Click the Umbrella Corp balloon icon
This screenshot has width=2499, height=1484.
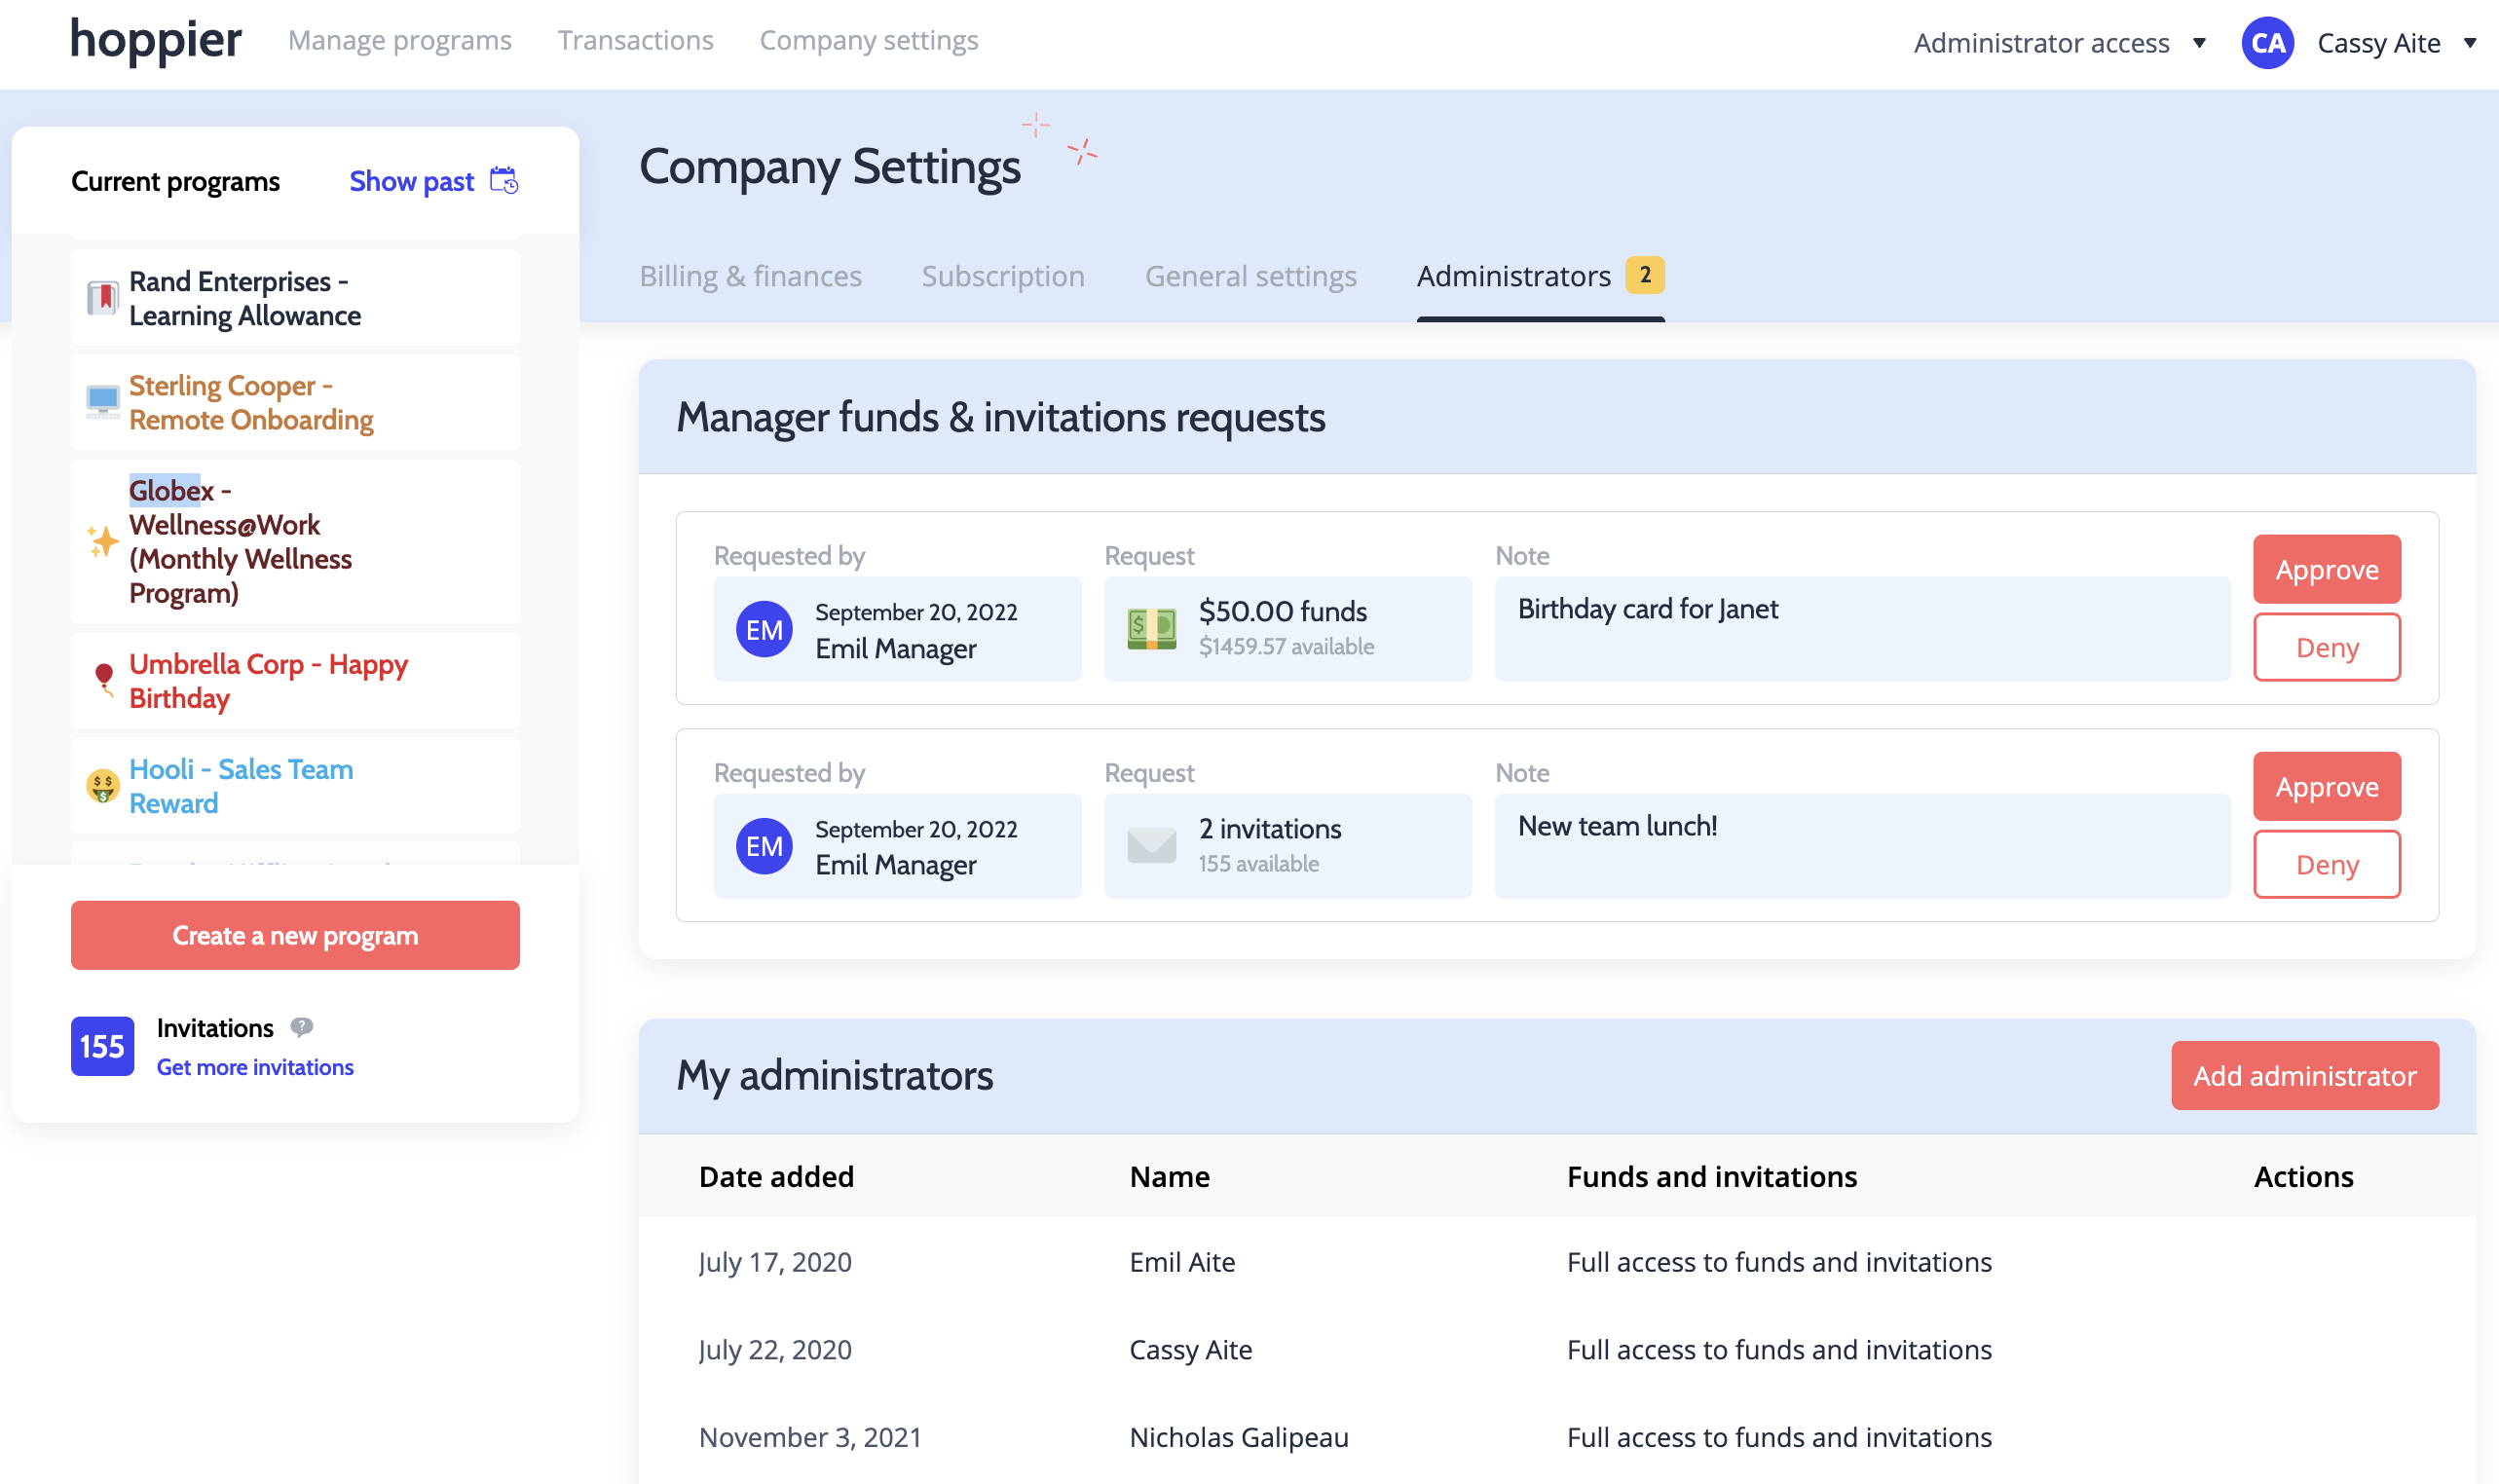[104, 680]
